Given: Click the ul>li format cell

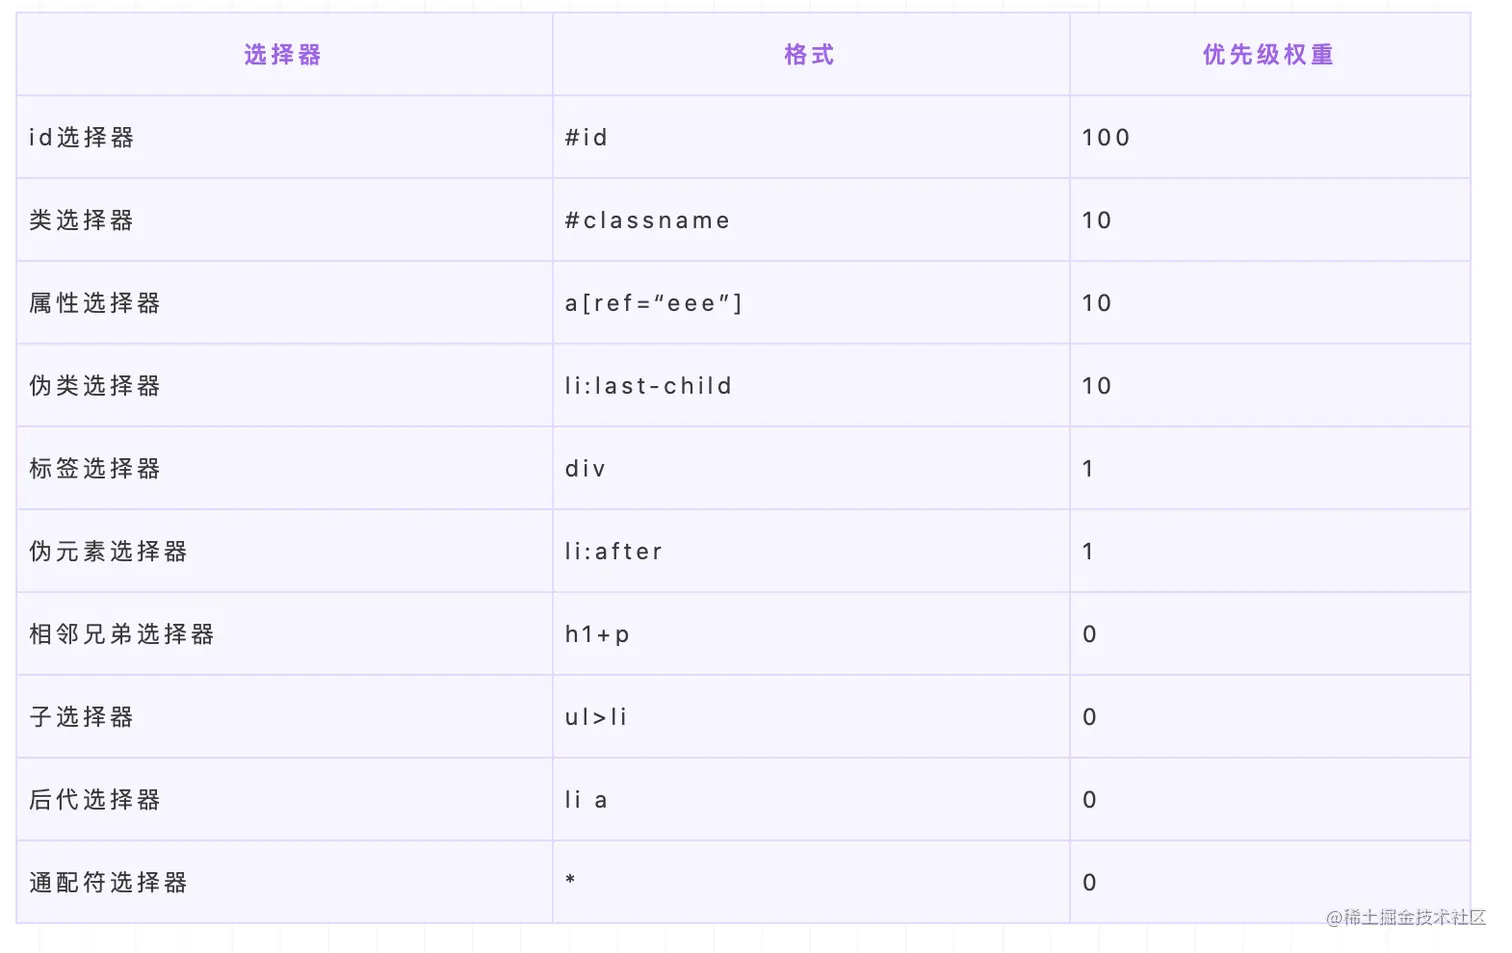Looking at the screenshot, I should point(596,717).
